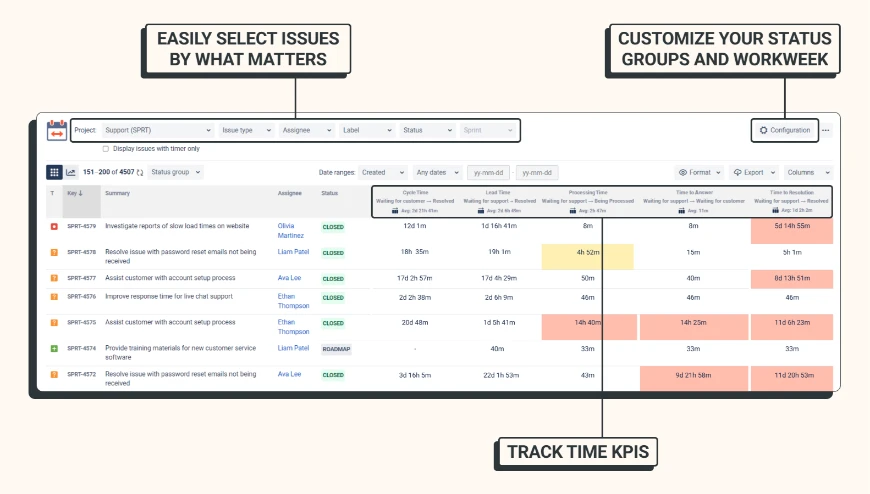Click calendar icon under Processing Time header
Image resolution: width=870 pixels, height=494 pixels.
(573, 211)
